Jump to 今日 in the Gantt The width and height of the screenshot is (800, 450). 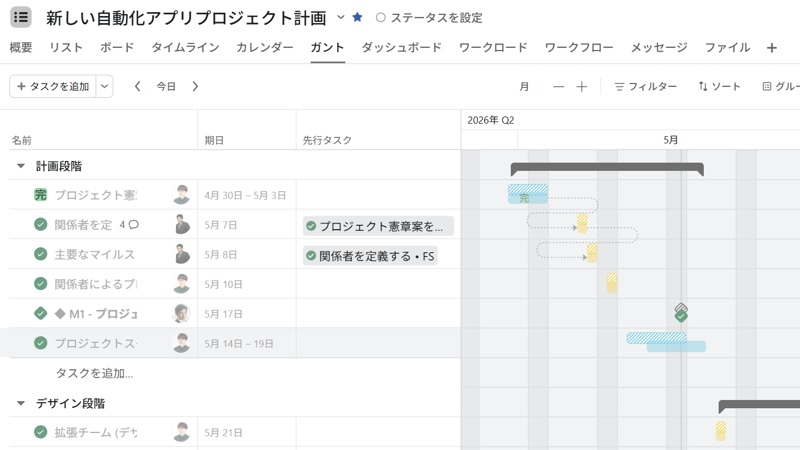tap(166, 86)
